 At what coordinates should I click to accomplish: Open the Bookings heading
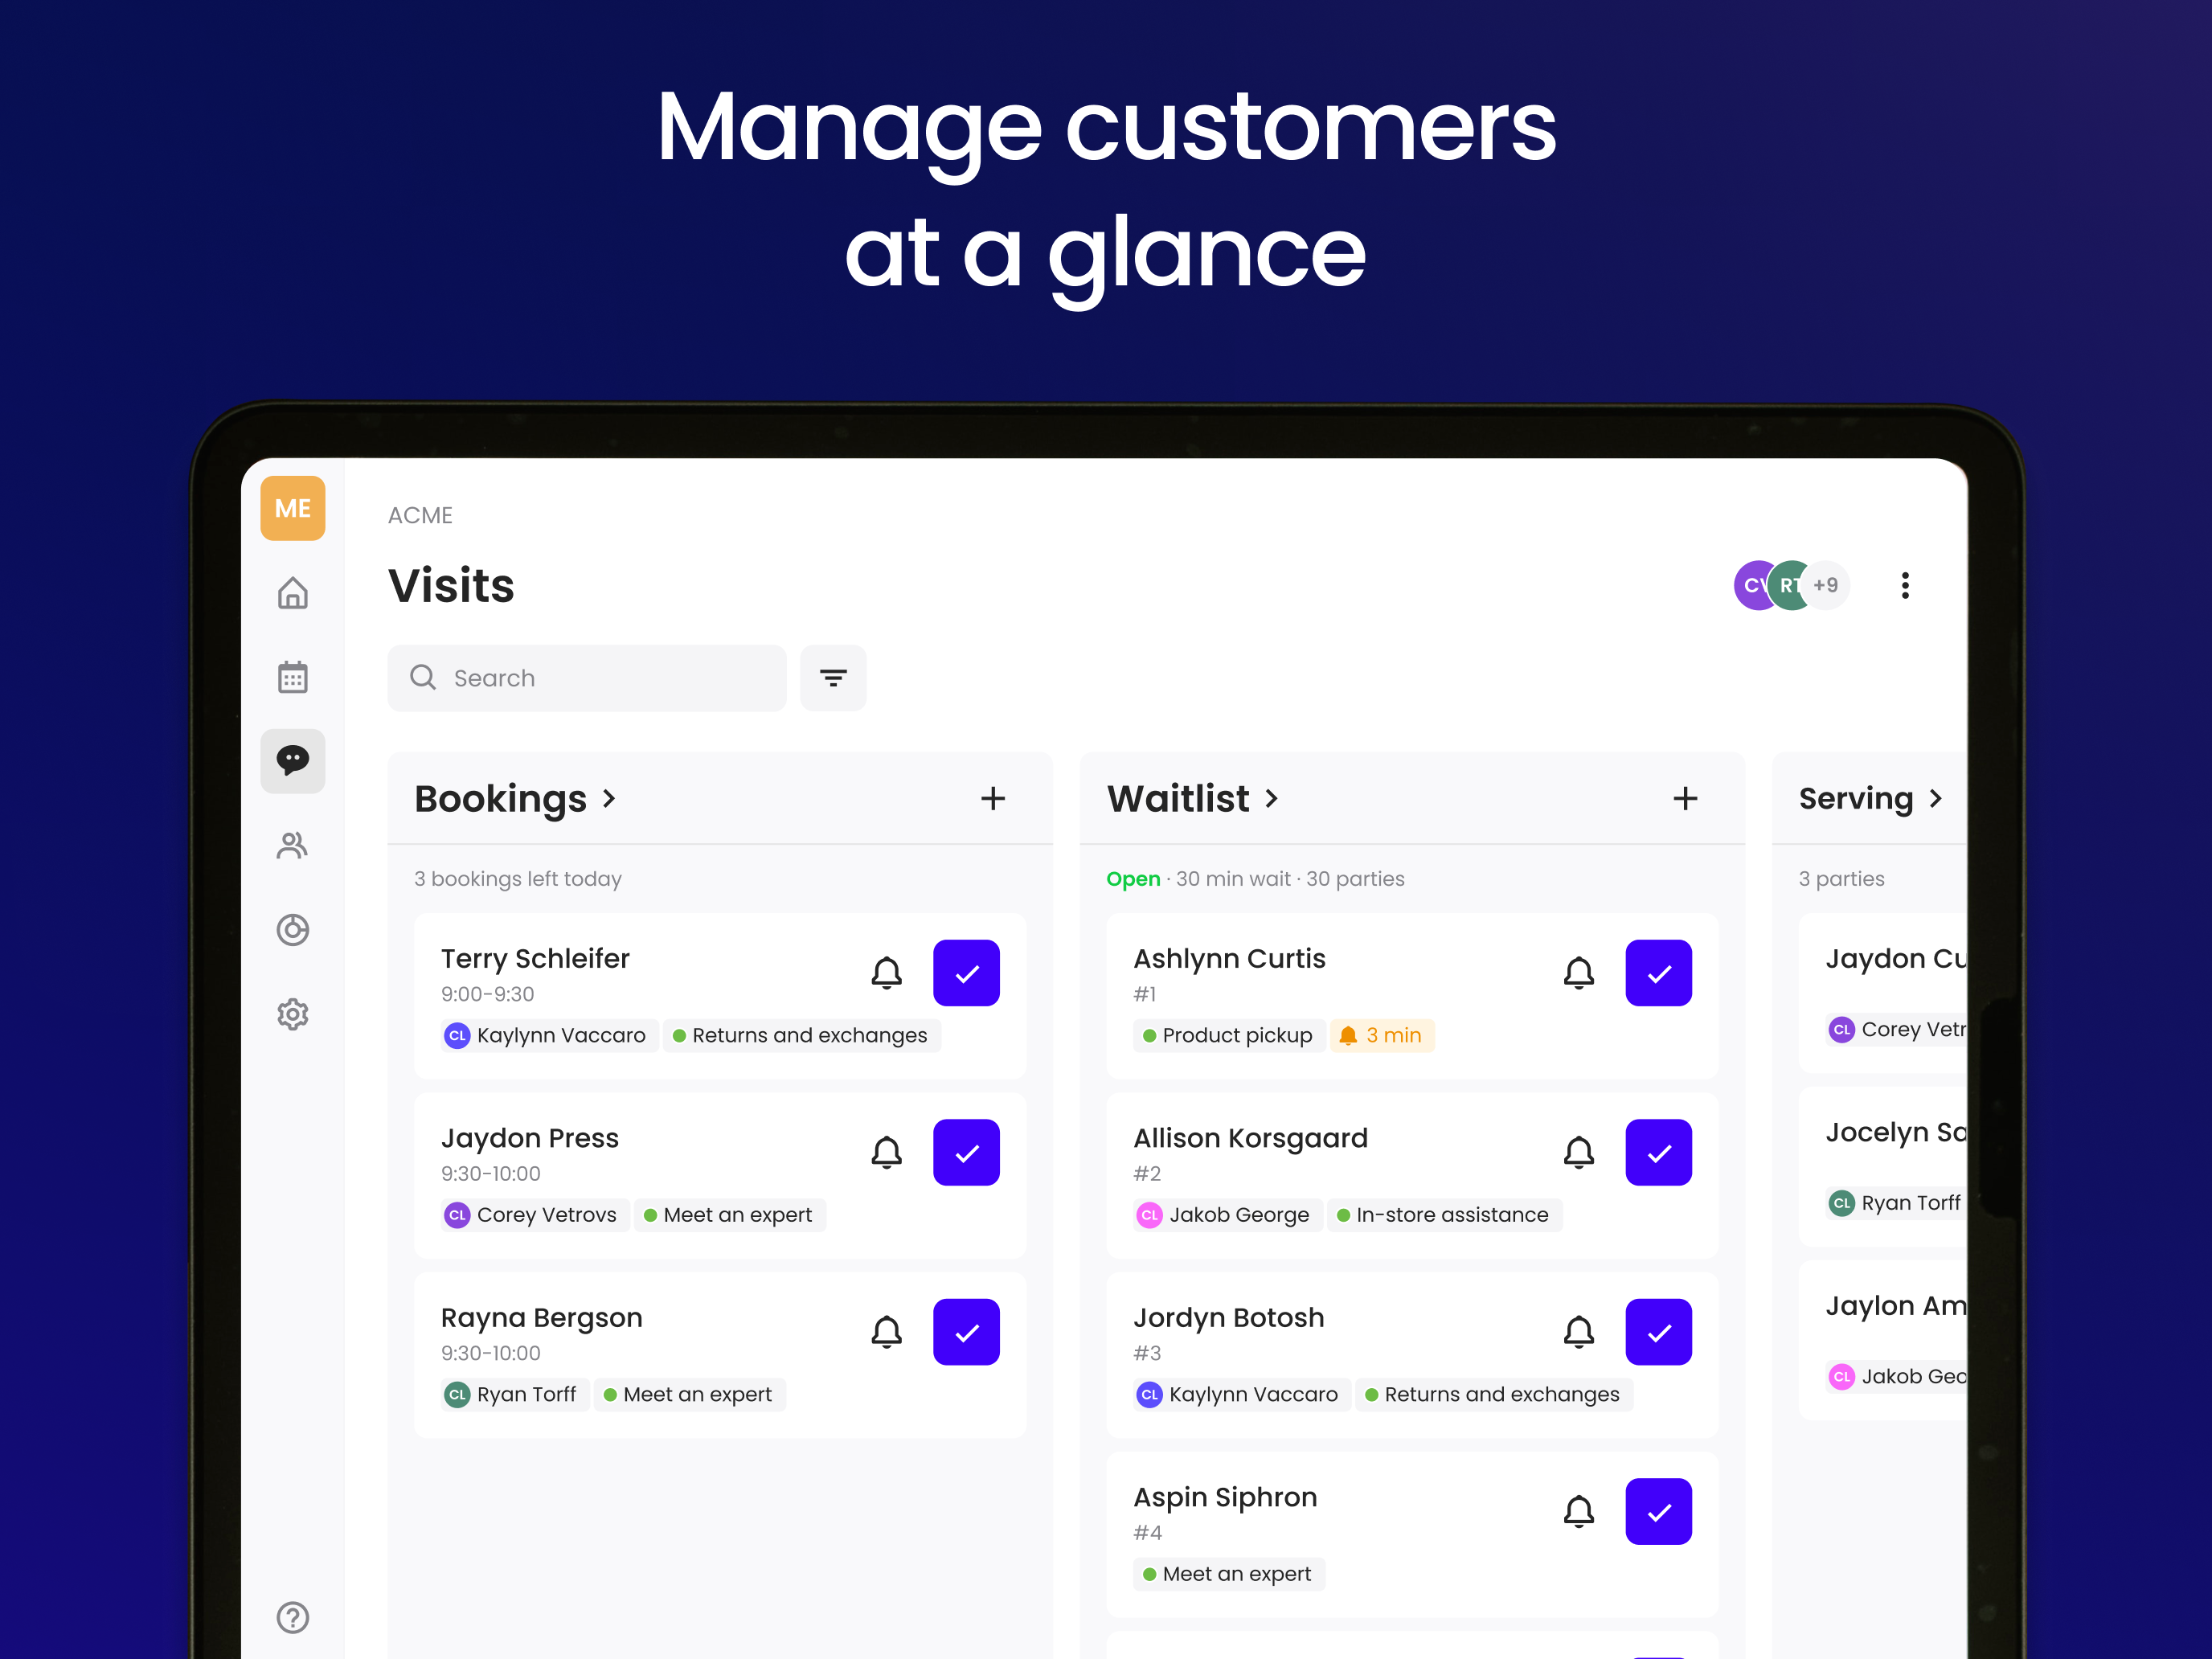click(500, 799)
